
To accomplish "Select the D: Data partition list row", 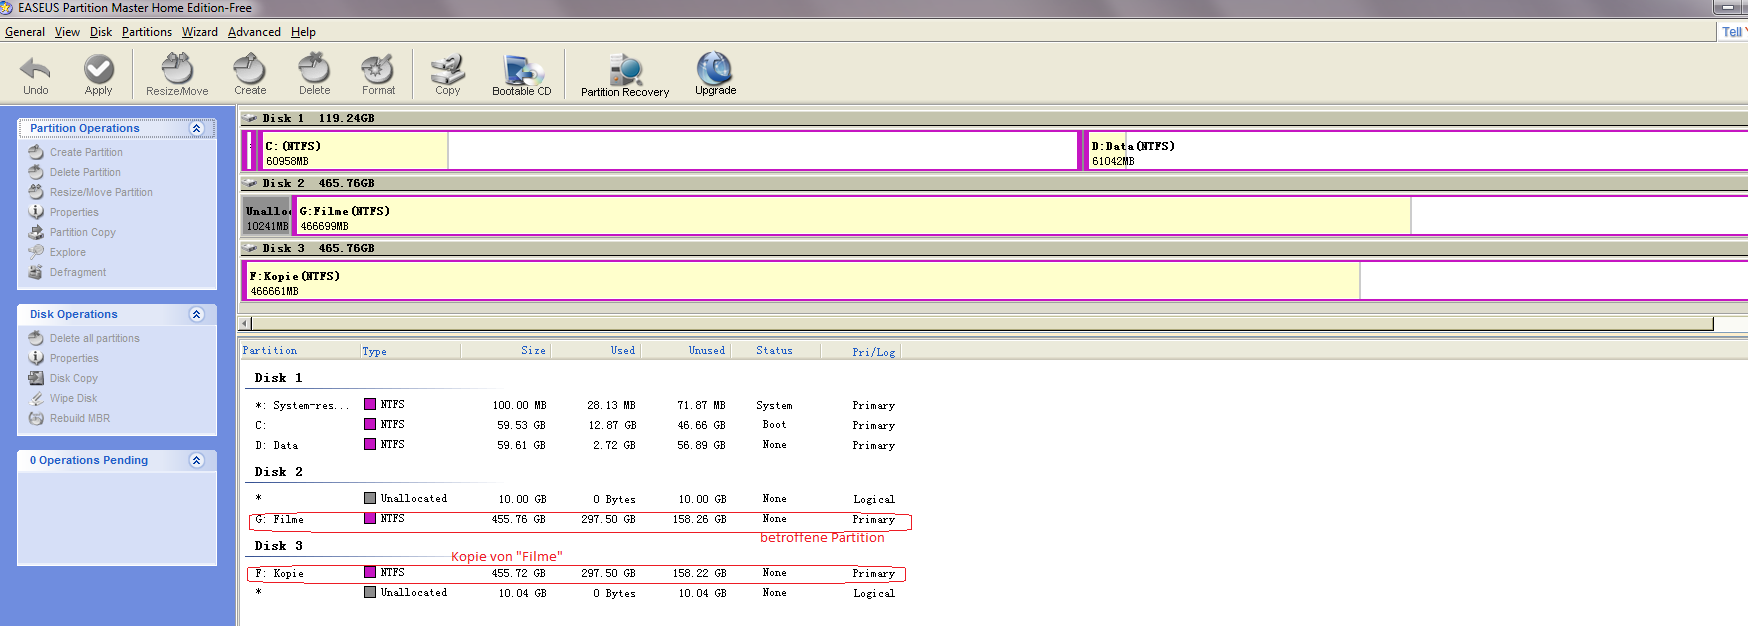I will [575, 445].
